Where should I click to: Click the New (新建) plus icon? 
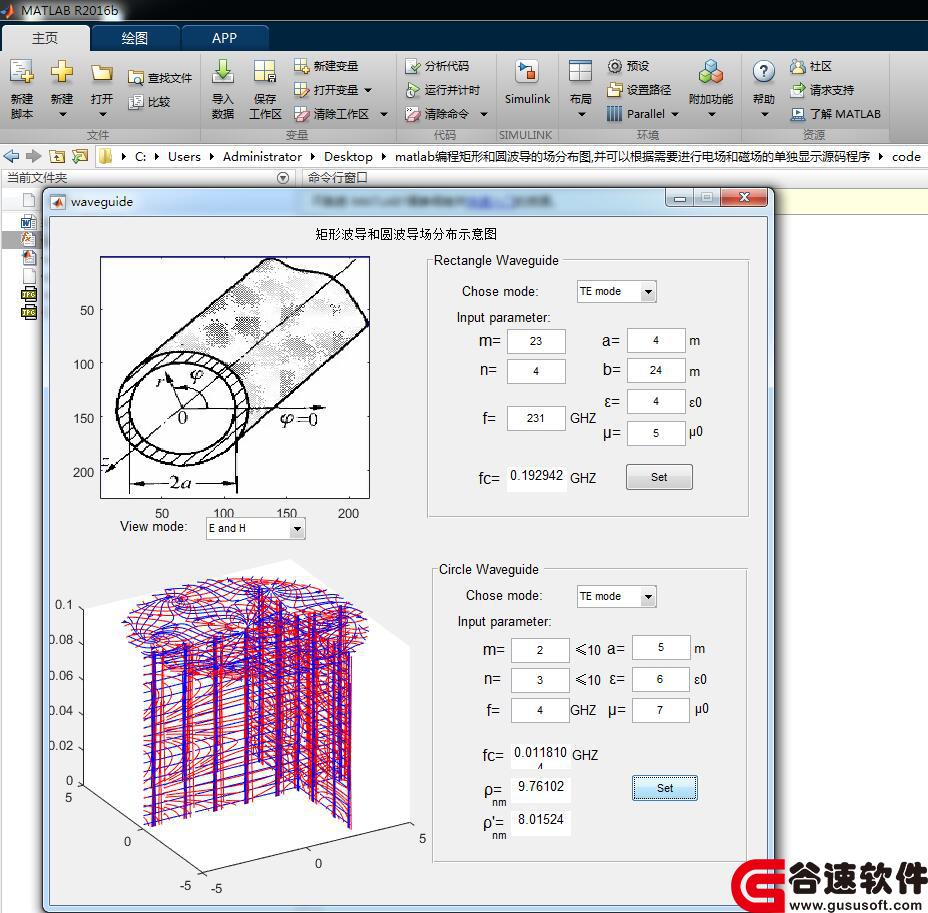[x=62, y=72]
